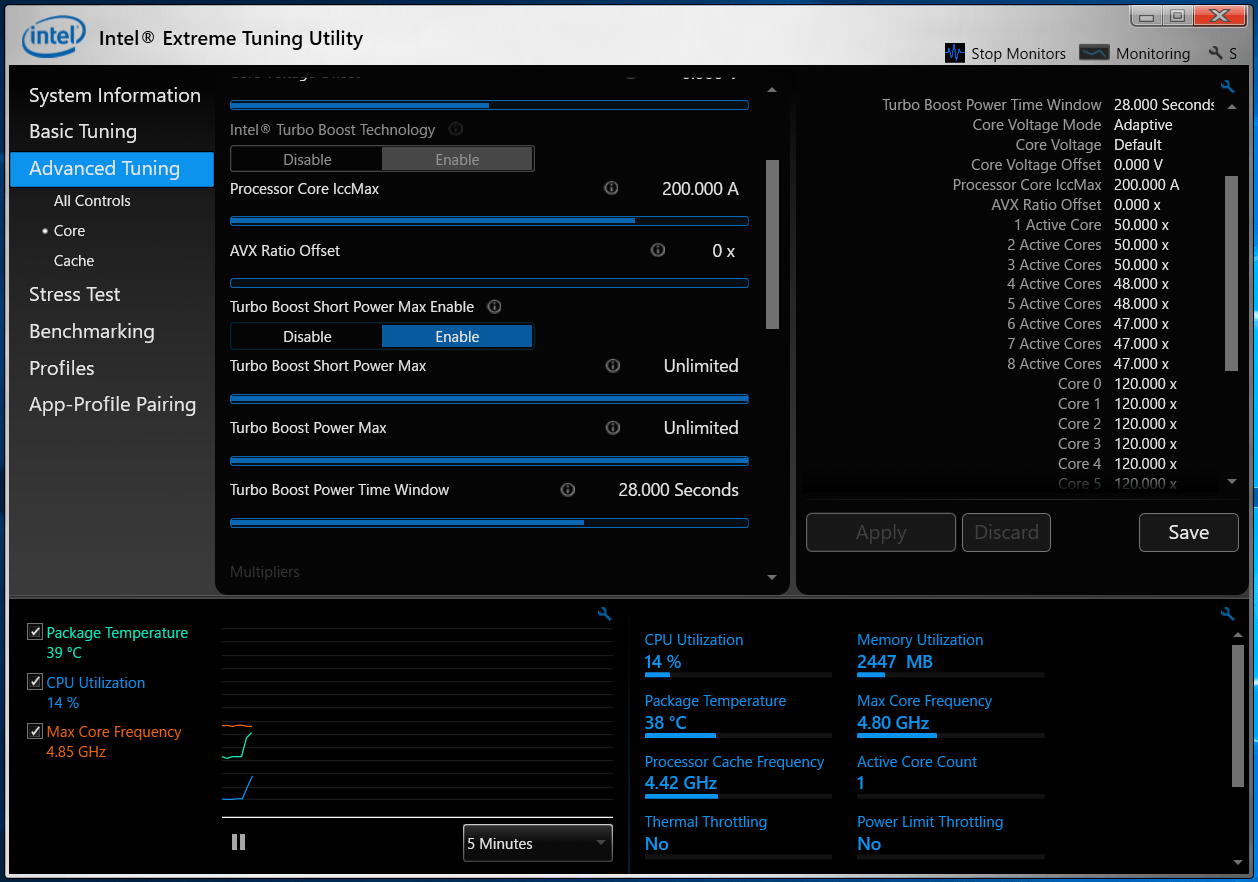This screenshot has height=882, width=1258.
Task: Click the Stop Monitors heartbeat icon
Action: tap(955, 53)
